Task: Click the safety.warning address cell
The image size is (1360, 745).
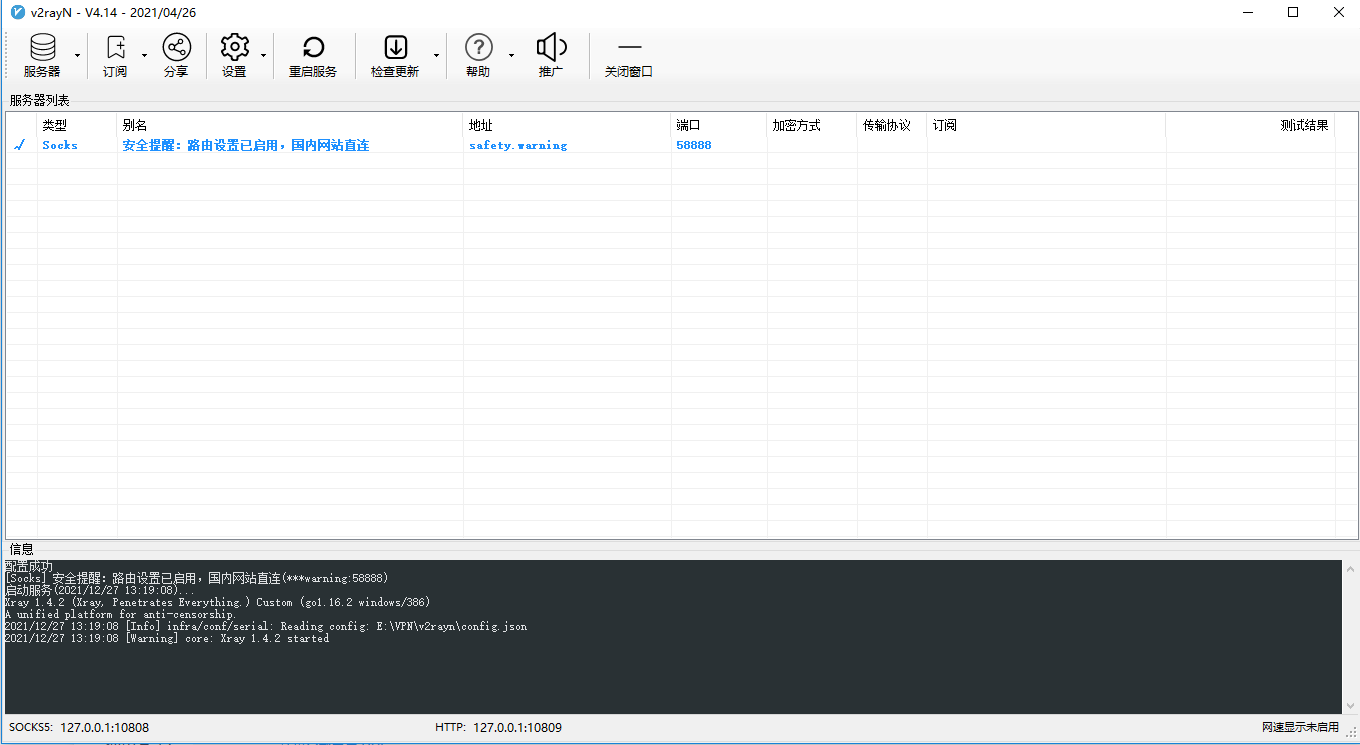Action: tap(518, 145)
